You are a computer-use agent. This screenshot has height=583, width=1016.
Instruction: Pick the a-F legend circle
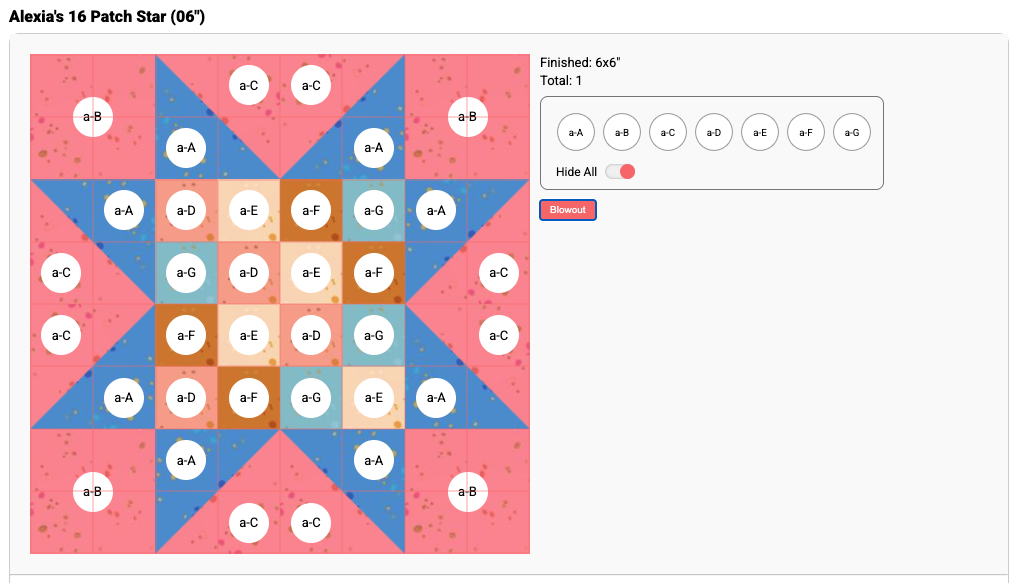pos(806,132)
